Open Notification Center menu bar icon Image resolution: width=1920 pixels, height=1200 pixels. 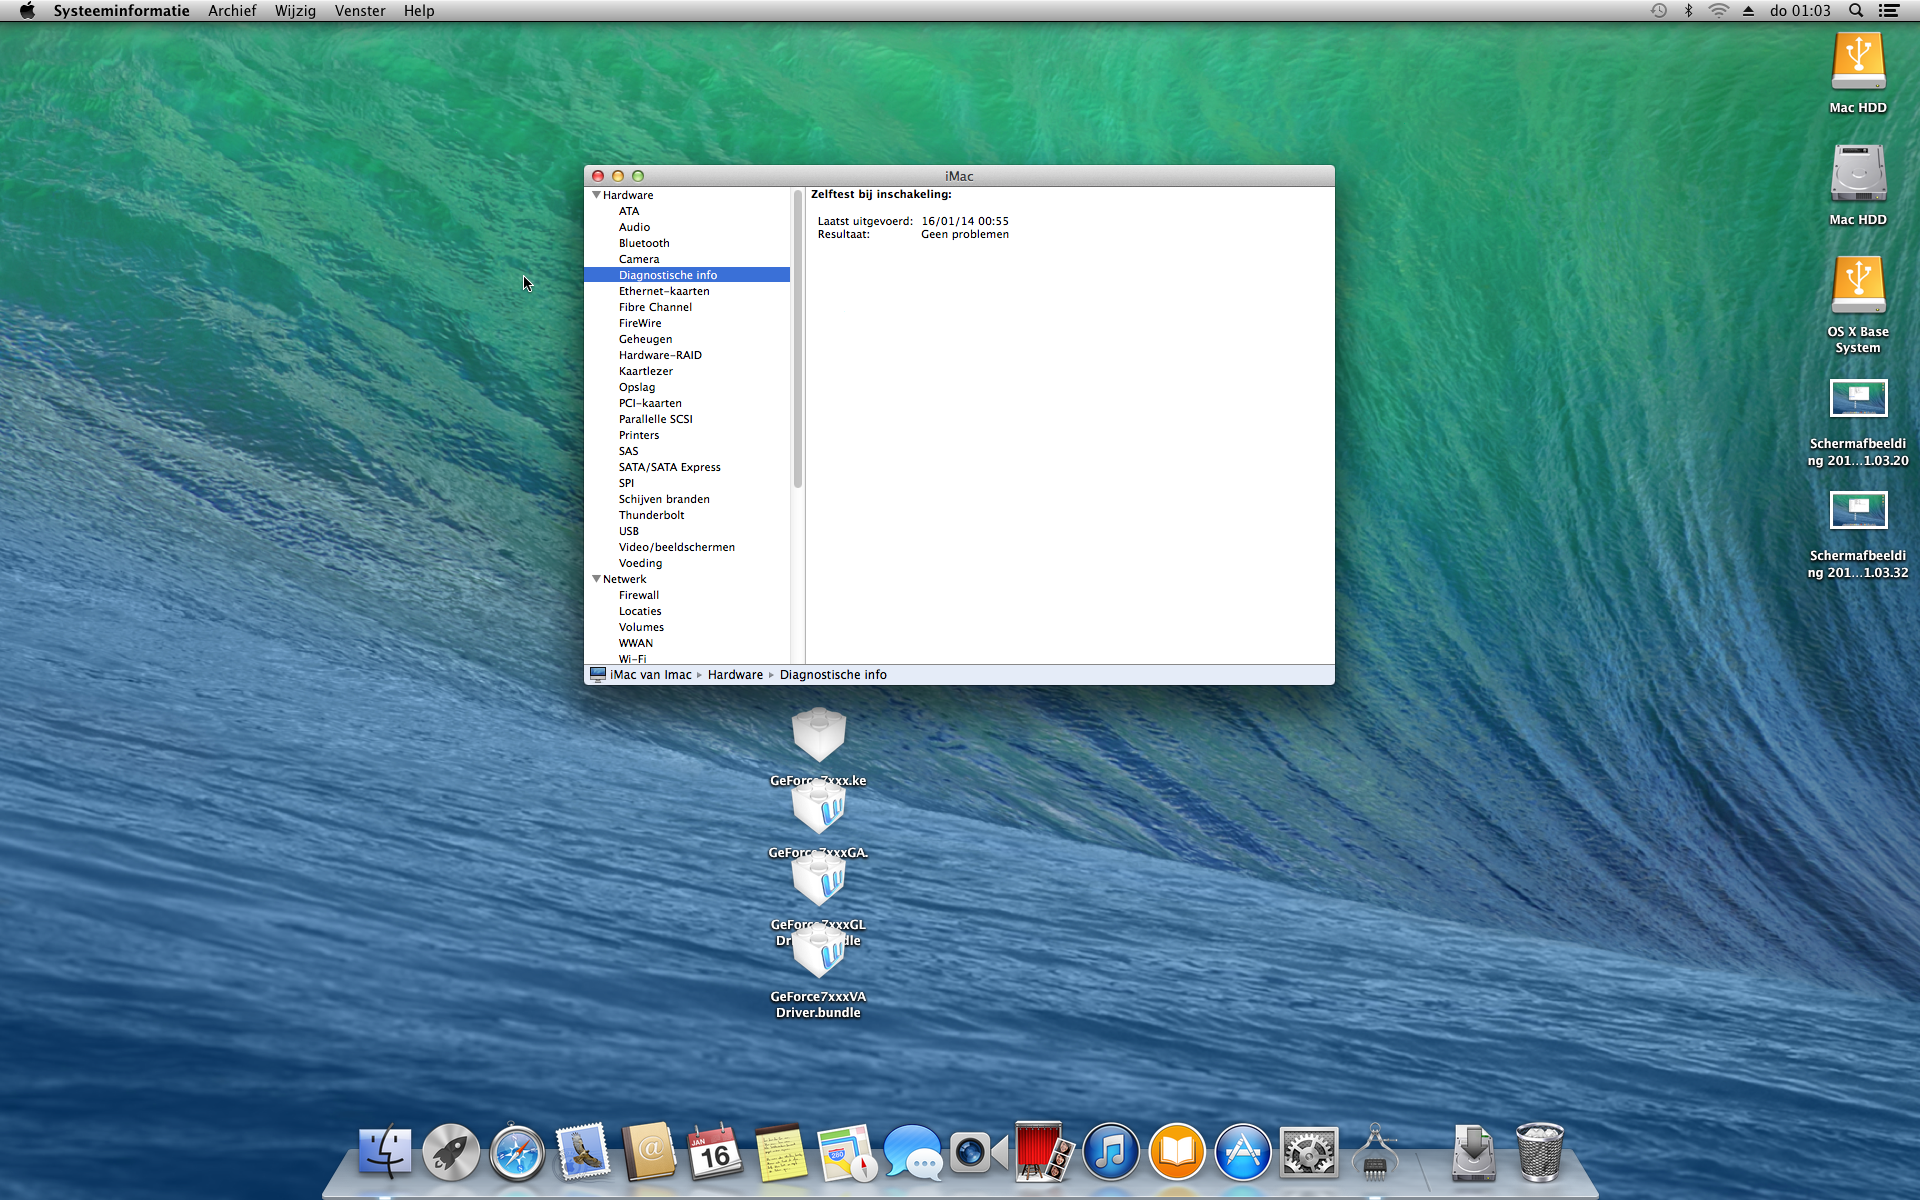pos(1889,11)
